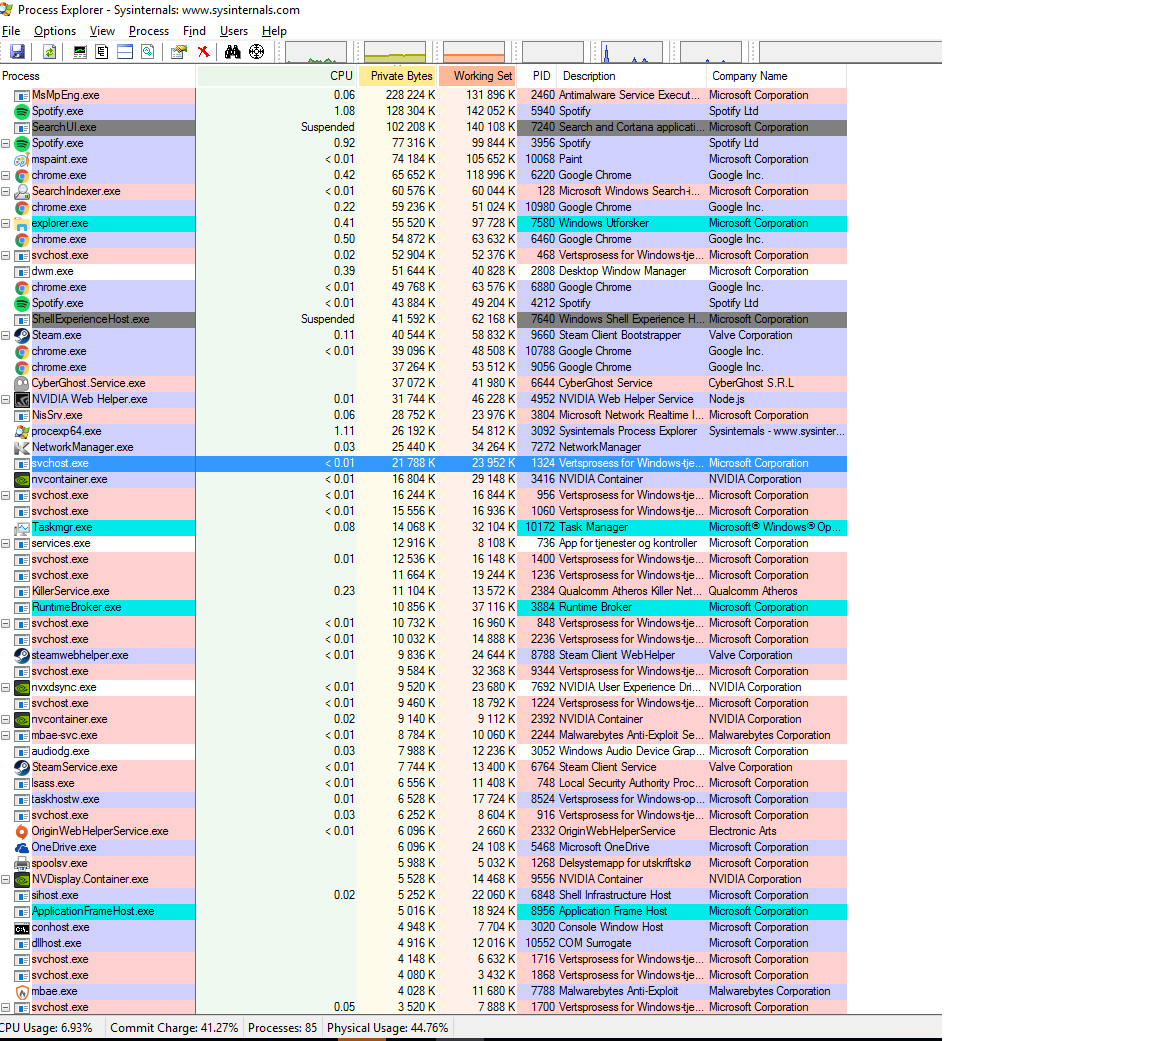Image resolution: width=1152 pixels, height=1041 pixels.
Task: Click the 'Processes: 85' status bar entry
Action: click(x=282, y=1028)
